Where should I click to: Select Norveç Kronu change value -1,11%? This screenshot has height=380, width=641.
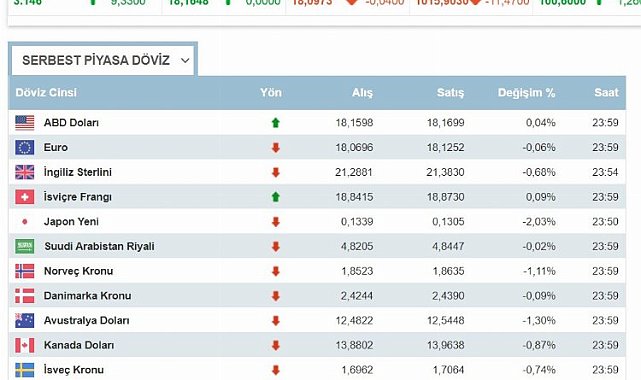(x=539, y=271)
